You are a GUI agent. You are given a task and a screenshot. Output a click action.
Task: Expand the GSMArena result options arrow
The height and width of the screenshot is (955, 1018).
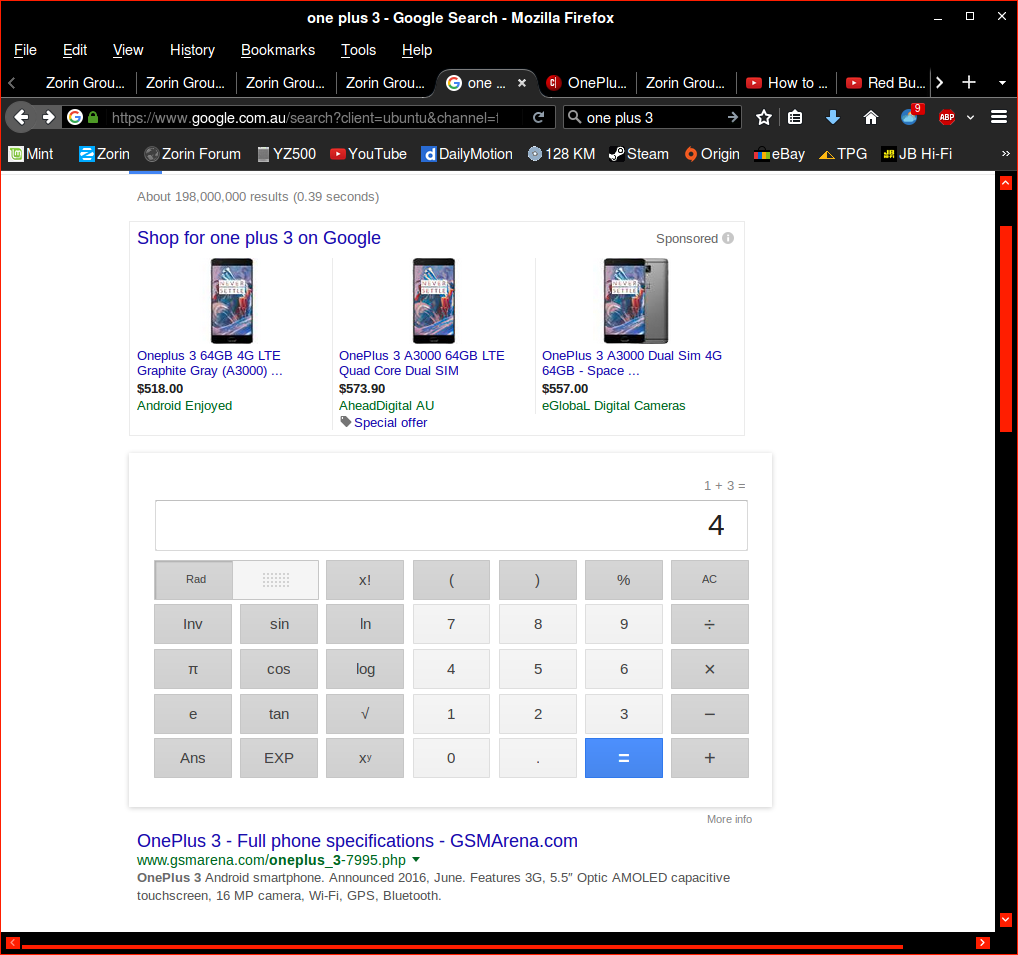pos(416,860)
